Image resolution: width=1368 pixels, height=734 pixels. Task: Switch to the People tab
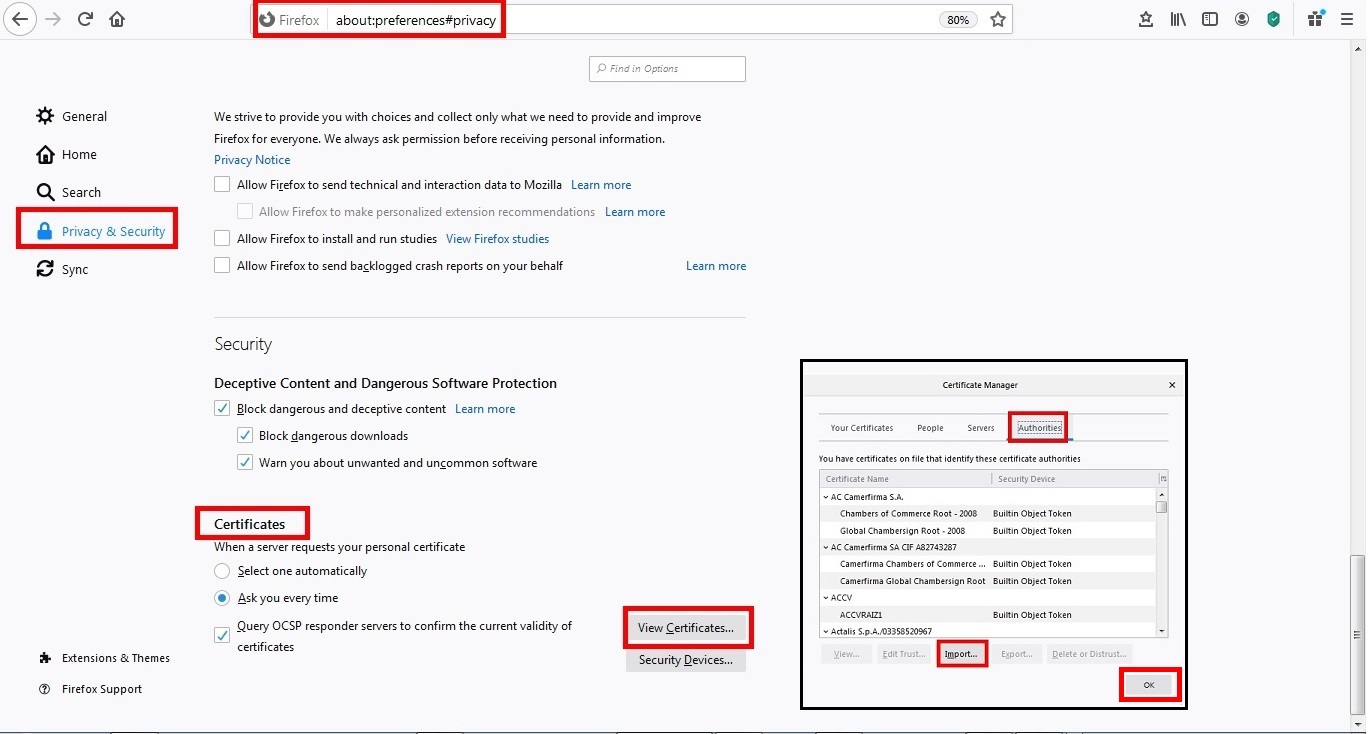coord(930,428)
